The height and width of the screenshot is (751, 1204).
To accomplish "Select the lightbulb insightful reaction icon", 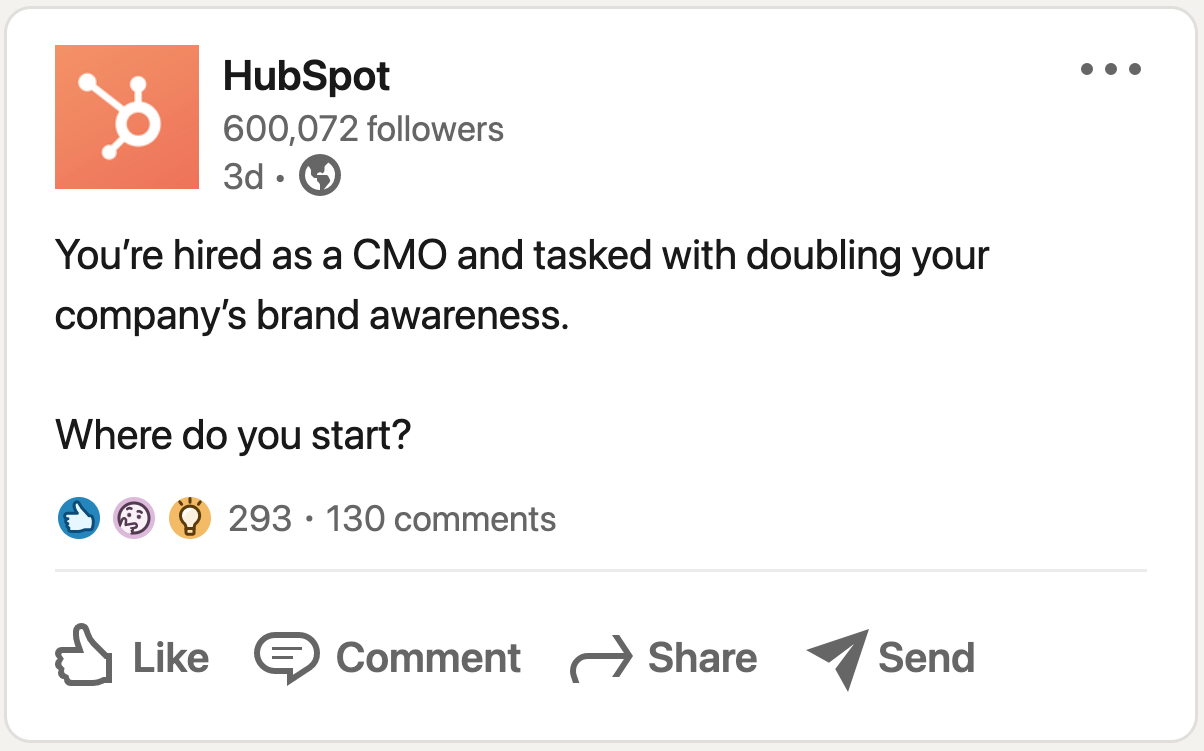I will (190, 518).
